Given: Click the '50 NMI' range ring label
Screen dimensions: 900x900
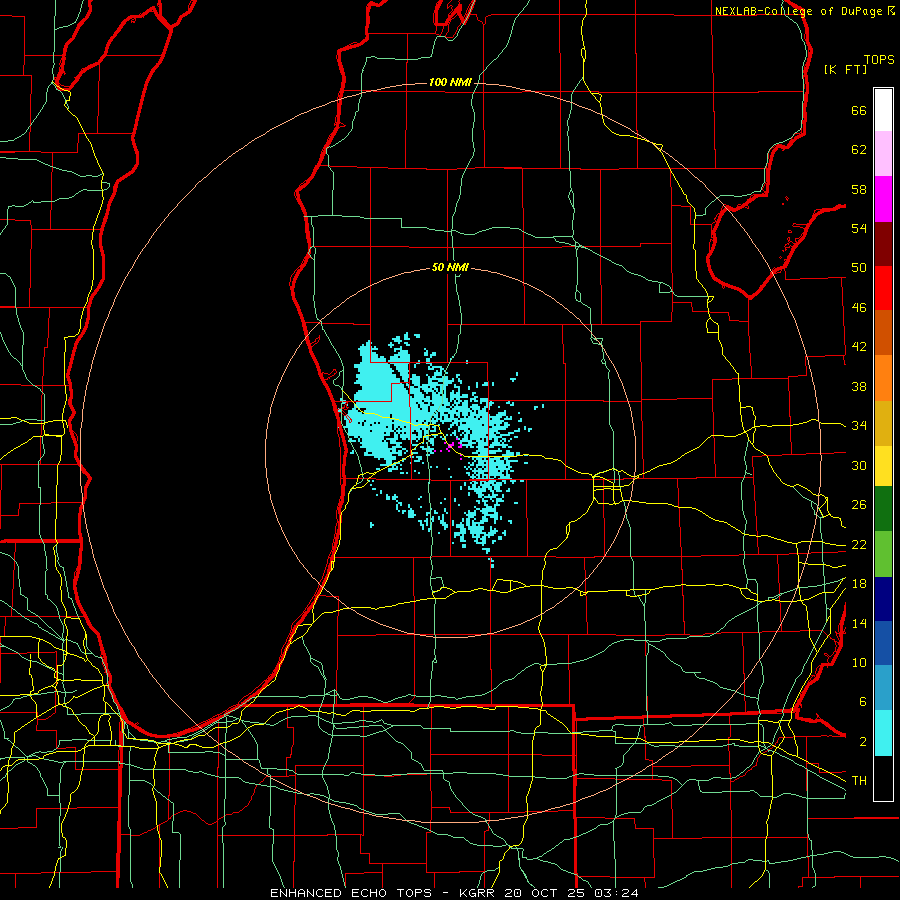Looking at the screenshot, I should click(450, 267).
